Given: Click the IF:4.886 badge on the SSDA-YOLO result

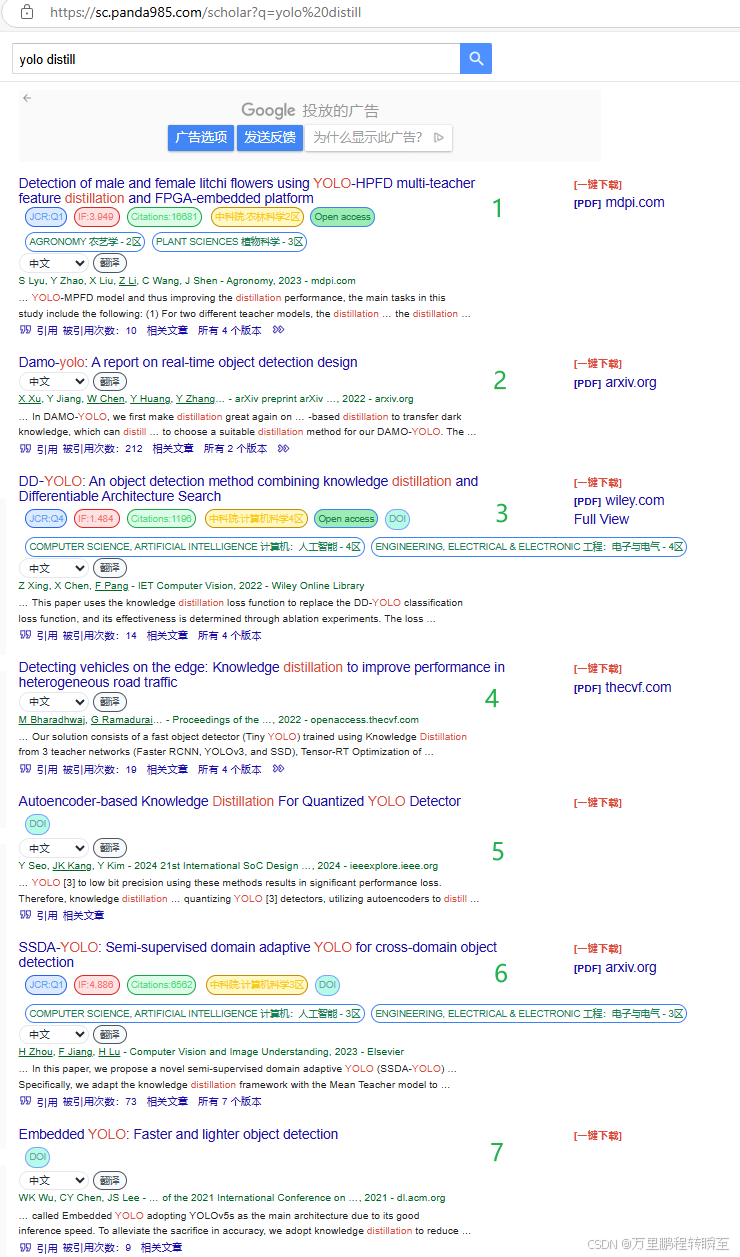Looking at the screenshot, I should click(97, 985).
